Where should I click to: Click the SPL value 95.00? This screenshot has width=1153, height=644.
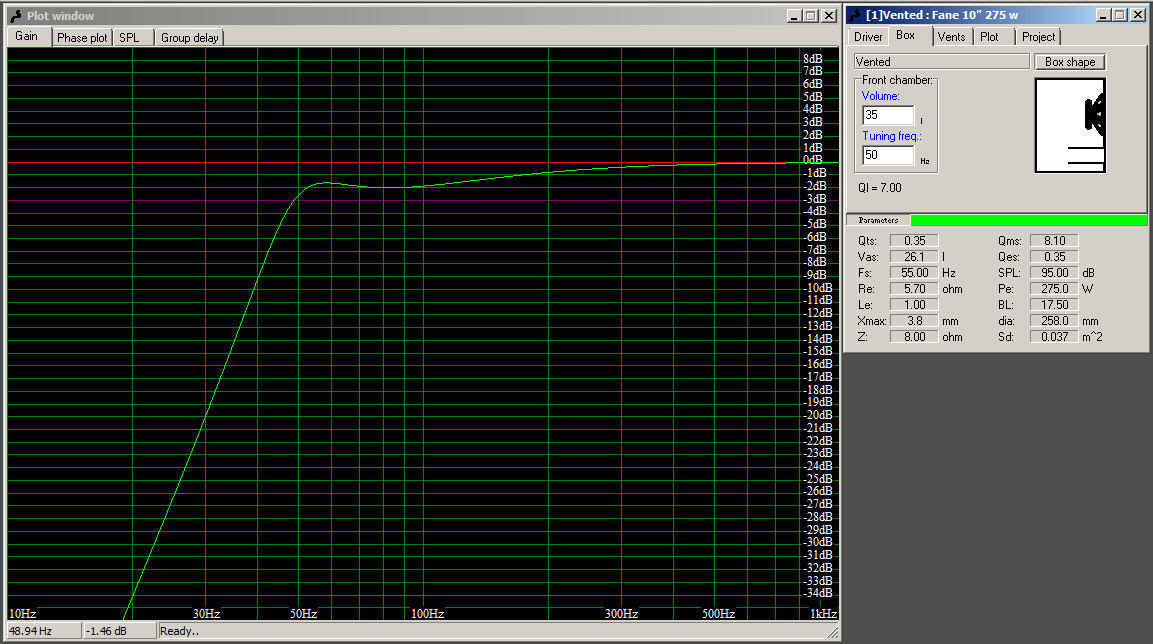[x=1054, y=273]
